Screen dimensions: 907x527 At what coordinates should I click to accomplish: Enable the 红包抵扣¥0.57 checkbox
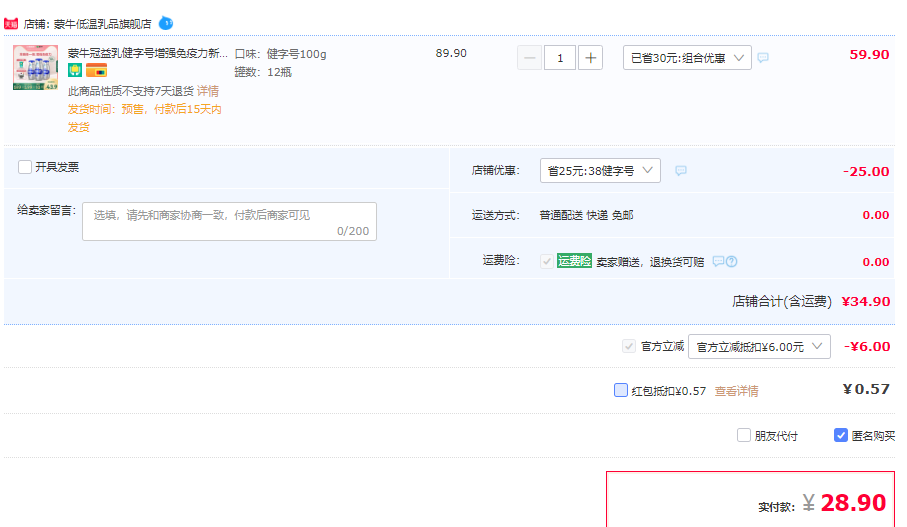[621, 390]
